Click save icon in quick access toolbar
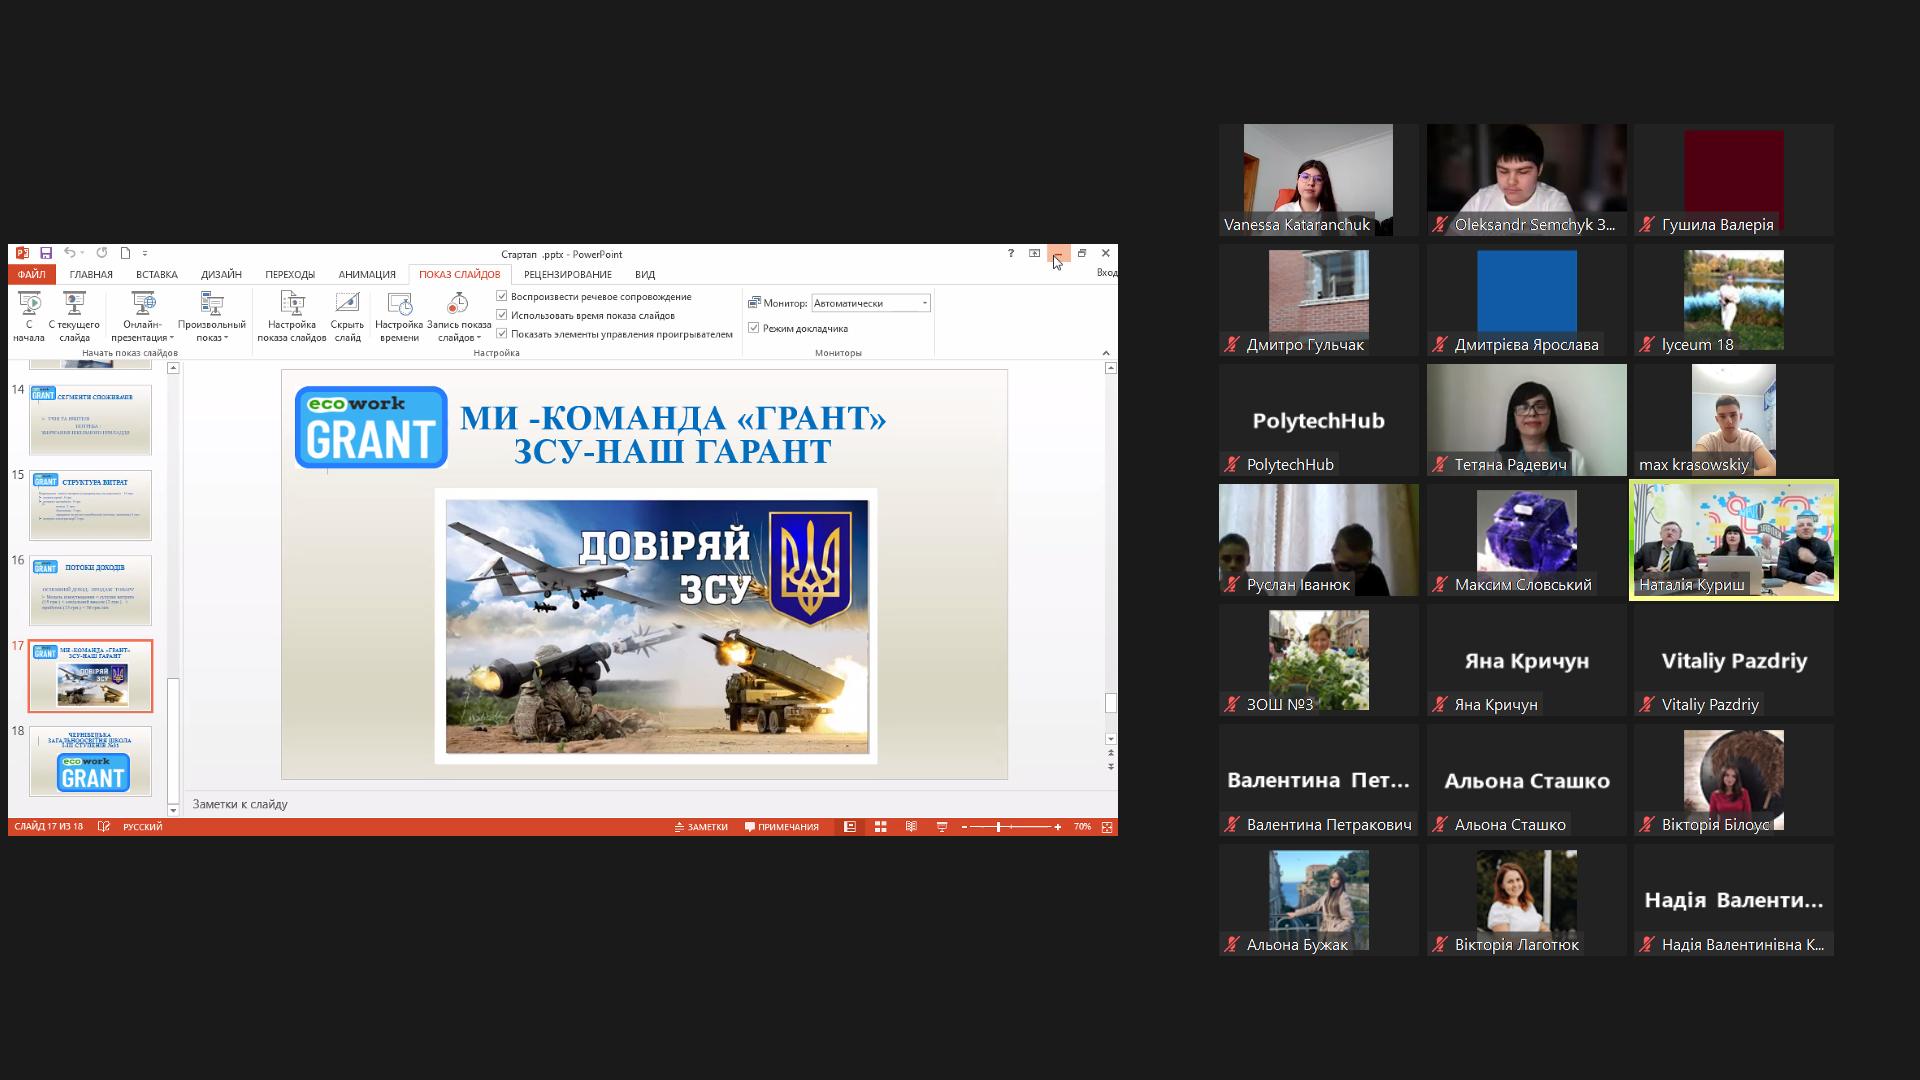This screenshot has width=1920, height=1080. pyautogui.click(x=46, y=254)
